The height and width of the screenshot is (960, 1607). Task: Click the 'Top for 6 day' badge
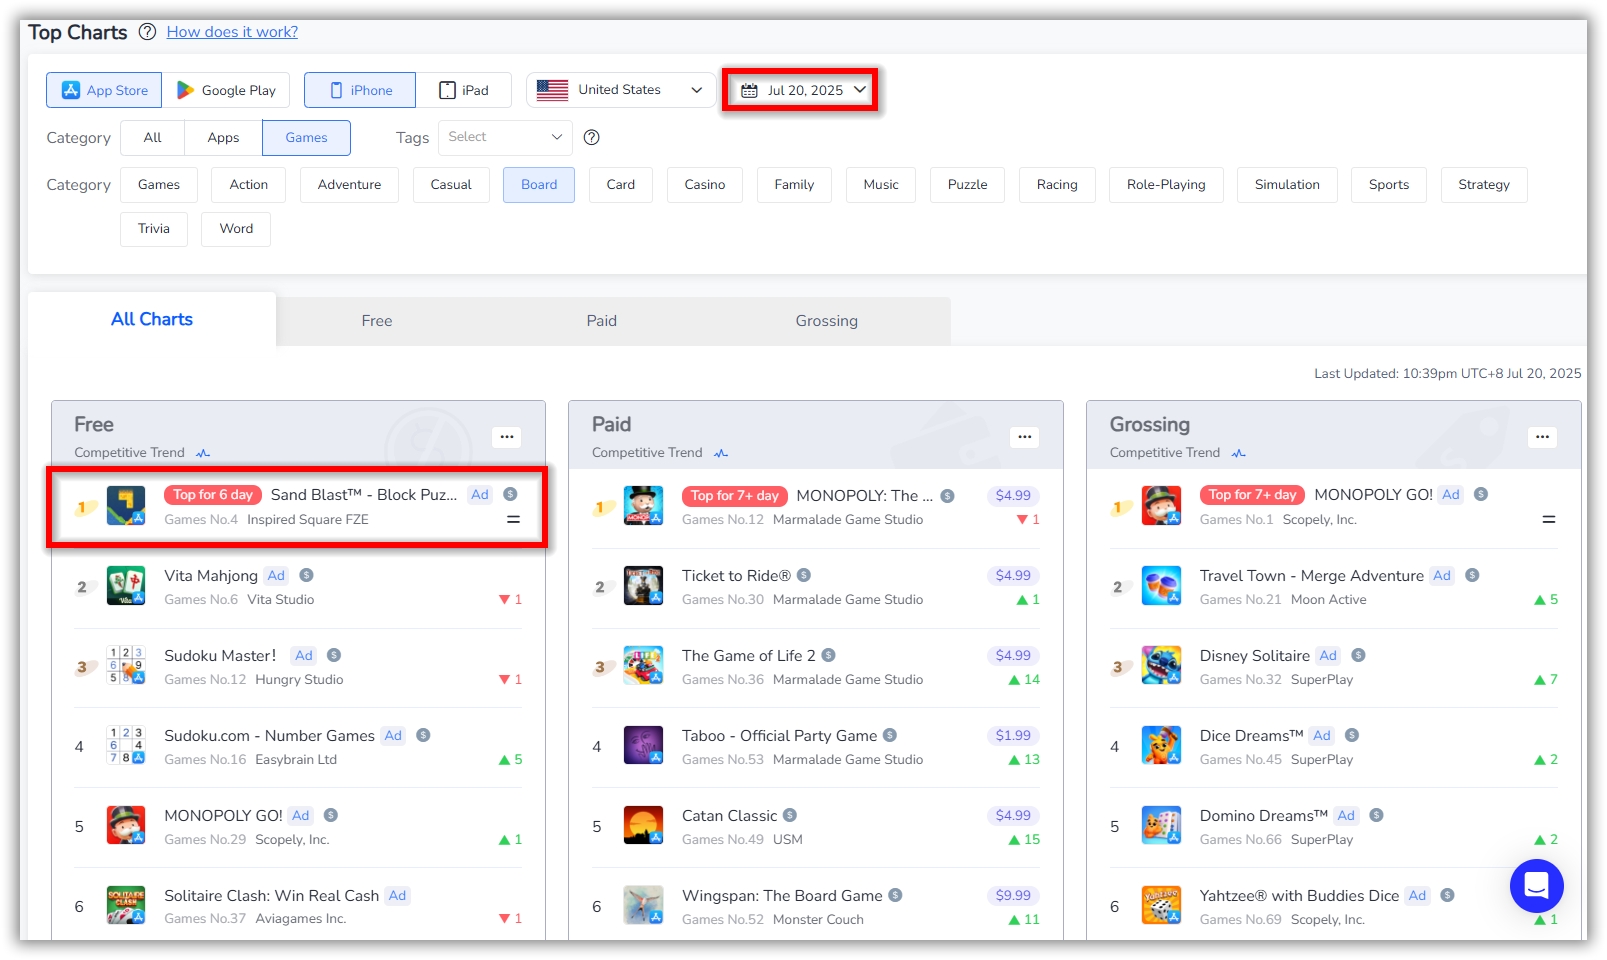click(213, 495)
